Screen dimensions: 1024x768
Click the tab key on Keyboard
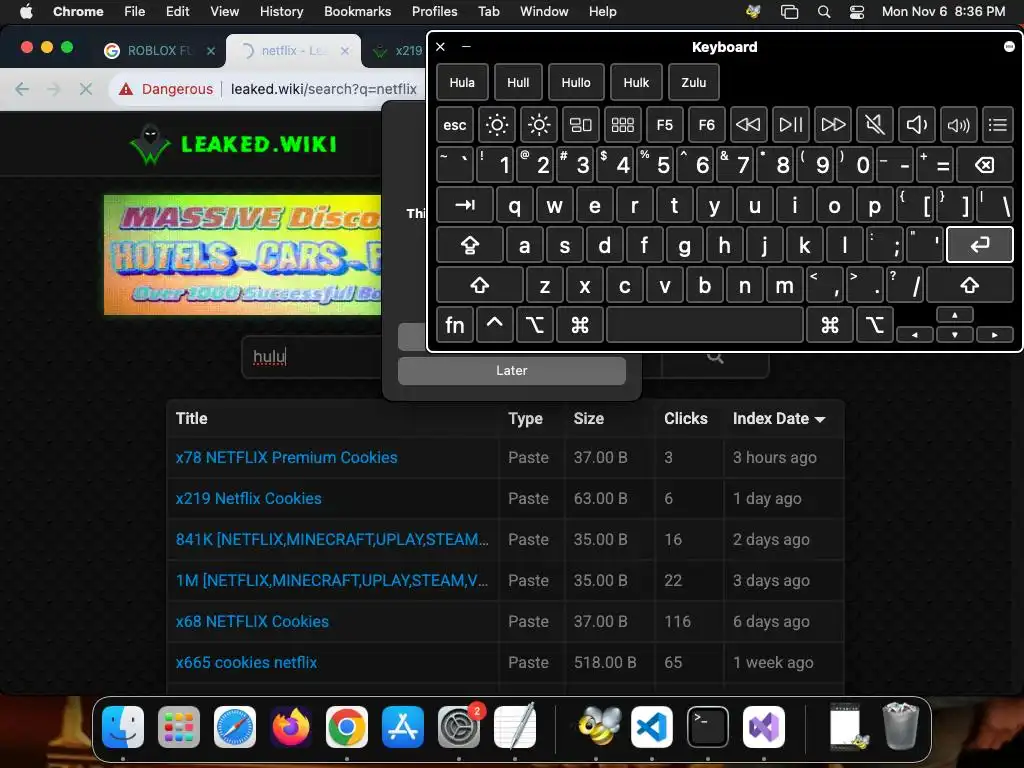(464, 205)
